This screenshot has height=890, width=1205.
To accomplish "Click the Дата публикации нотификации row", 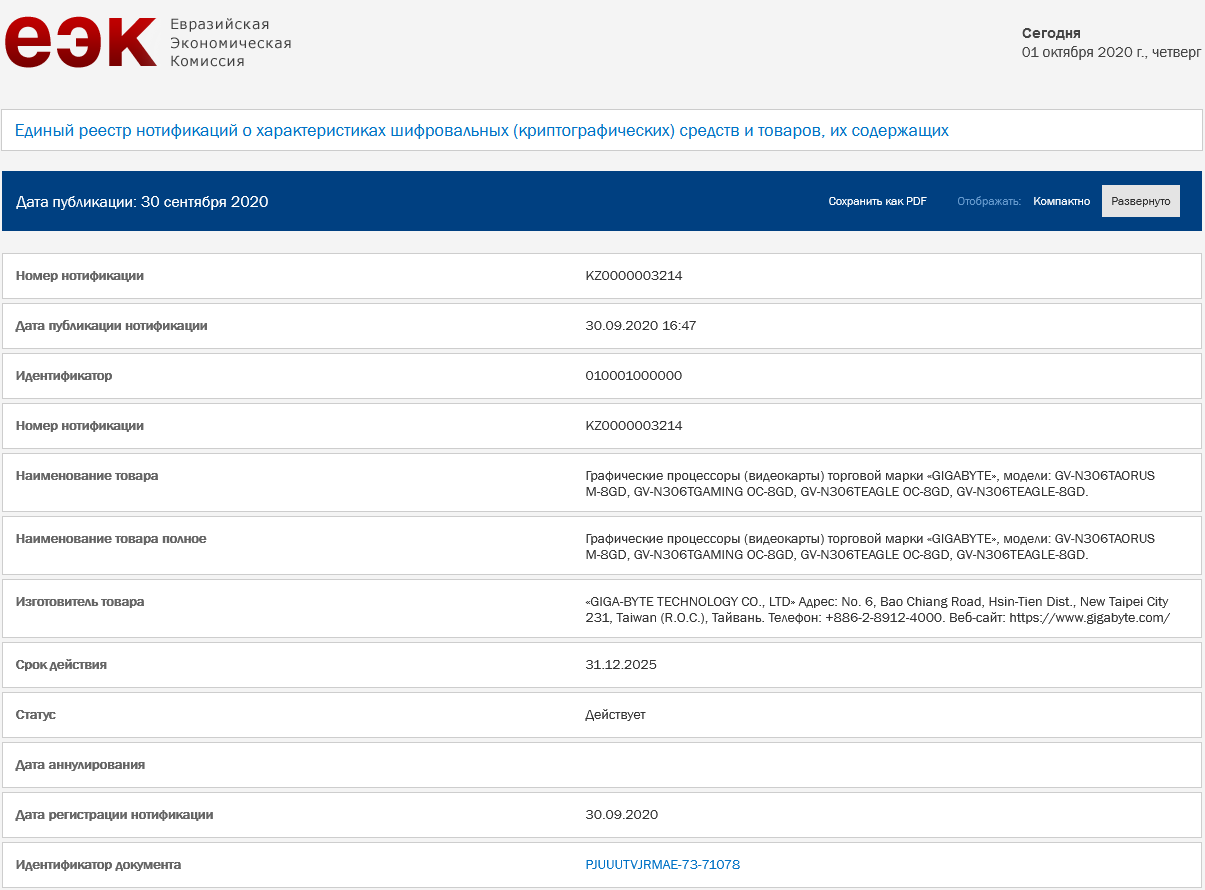I will 602,326.
